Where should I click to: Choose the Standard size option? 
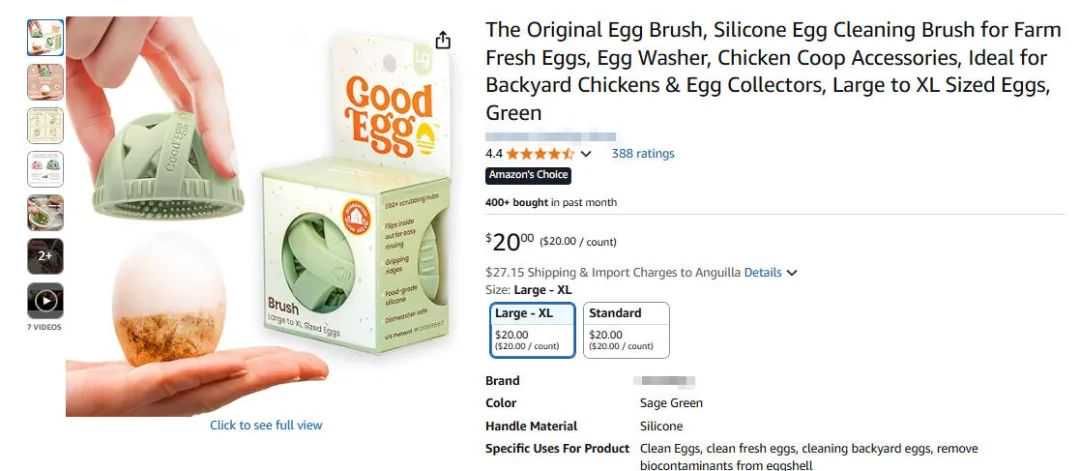(626, 329)
